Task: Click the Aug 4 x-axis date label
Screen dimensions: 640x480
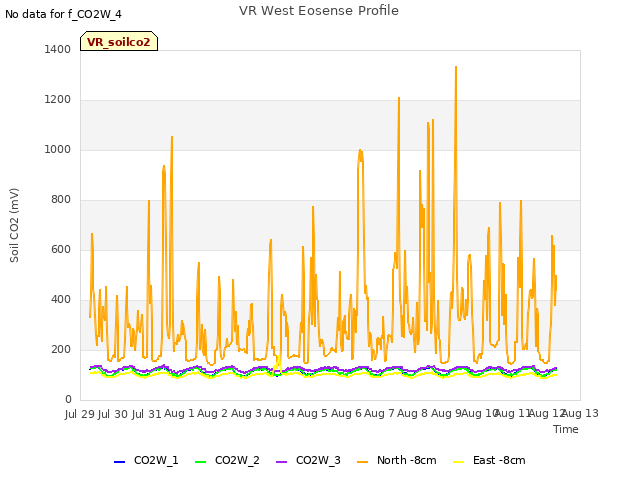Action: (280, 413)
